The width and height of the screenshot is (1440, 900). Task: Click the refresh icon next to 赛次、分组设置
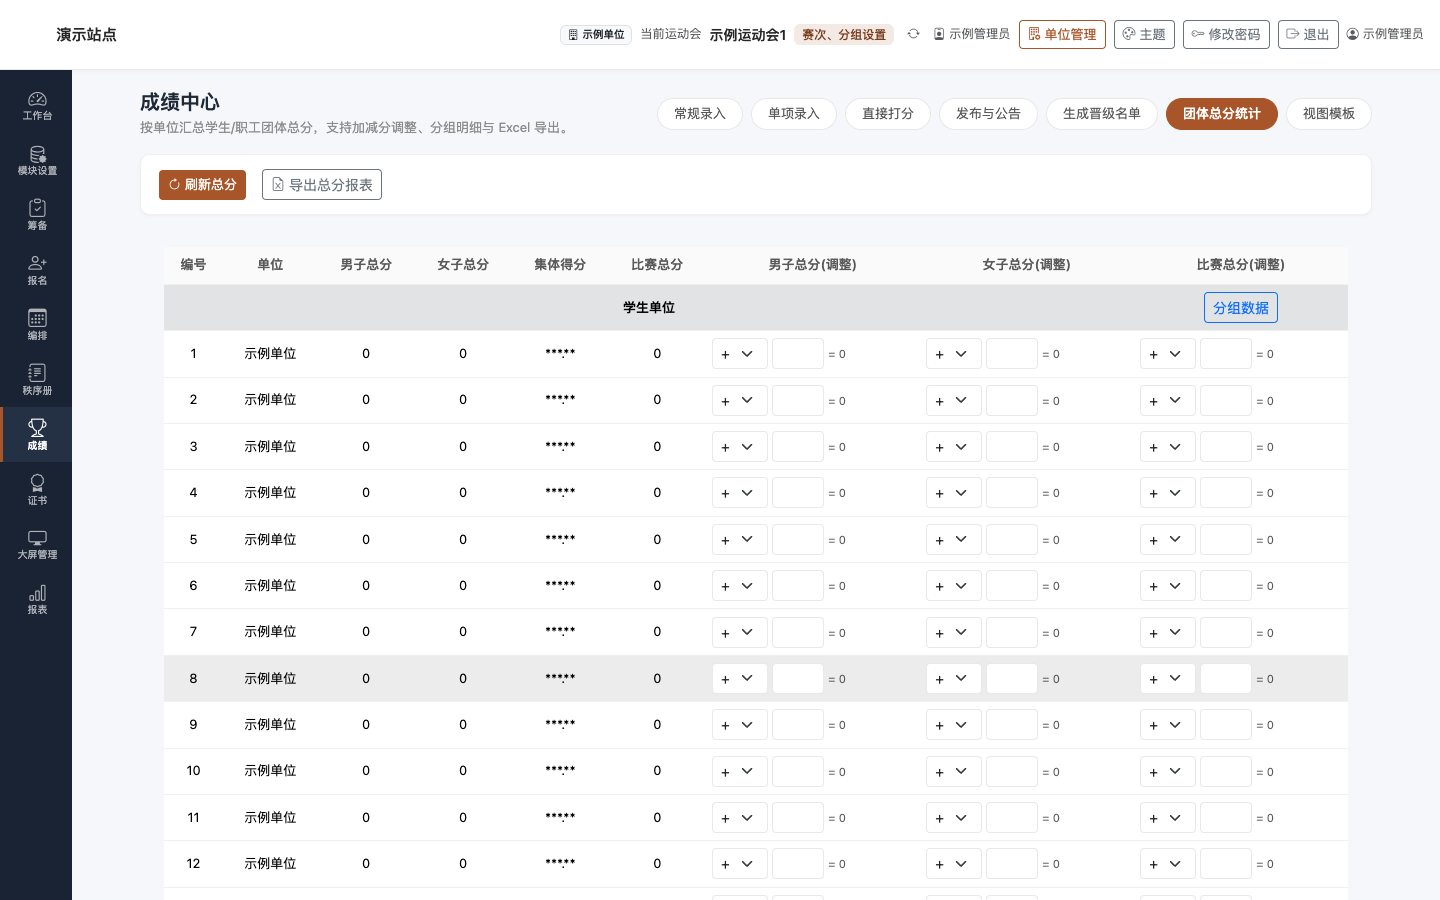913,34
